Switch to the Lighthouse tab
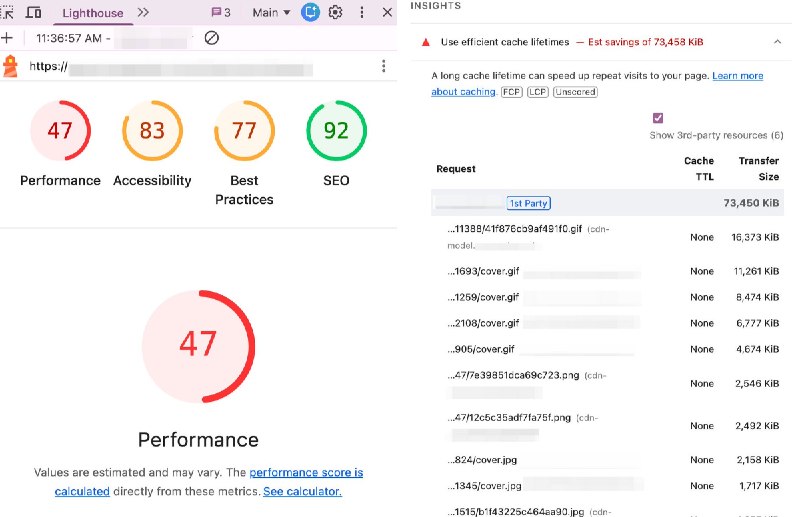800x517 pixels. coord(93,13)
